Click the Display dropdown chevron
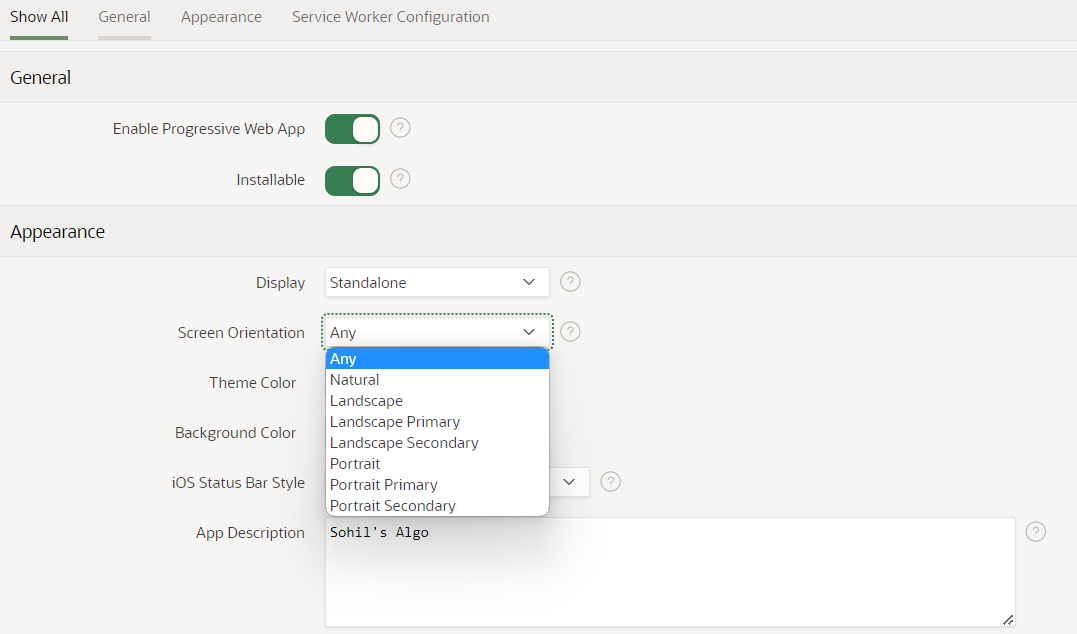Image resolution: width=1077 pixels, height=634 pixels. (529, 282)
